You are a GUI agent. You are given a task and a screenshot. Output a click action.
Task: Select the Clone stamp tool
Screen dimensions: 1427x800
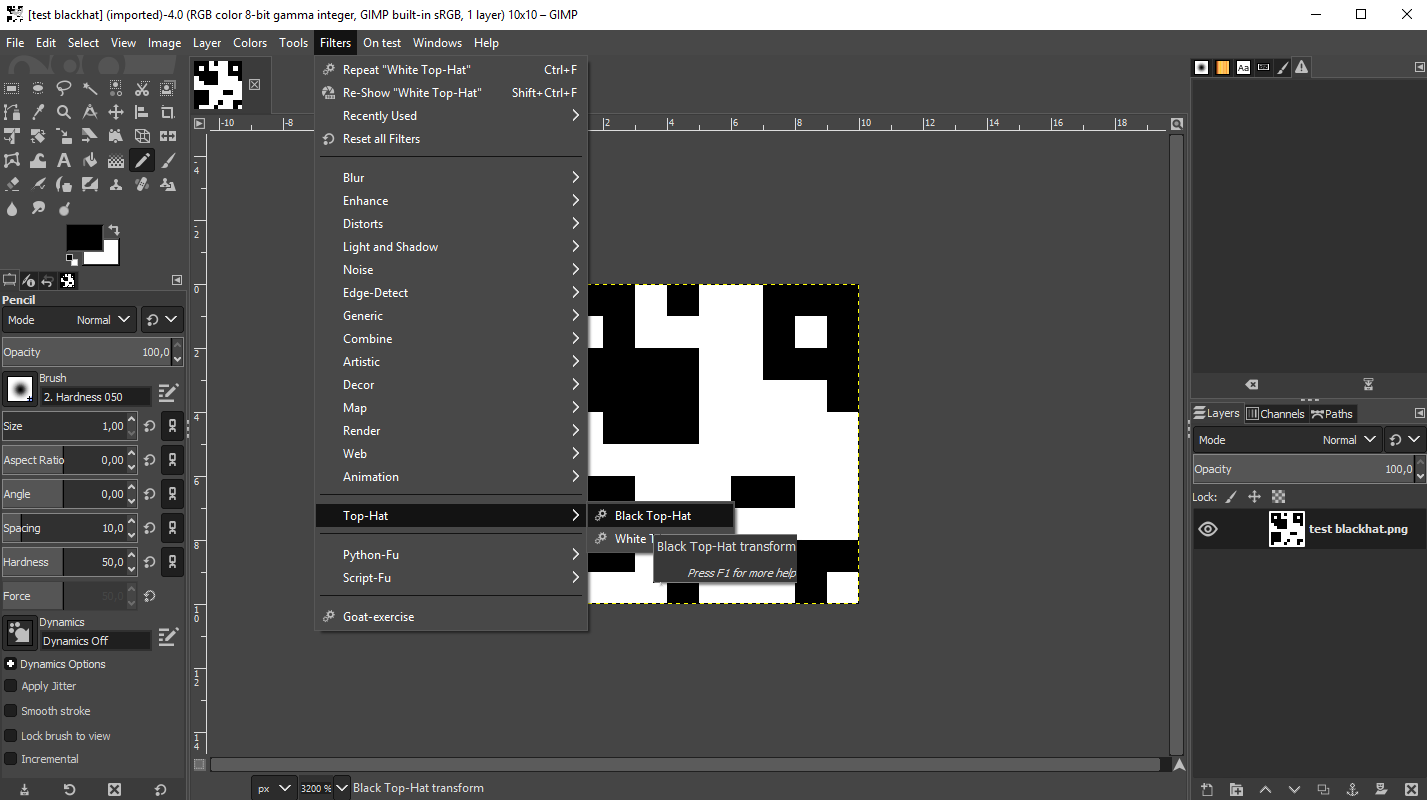[x=116, y=184]
